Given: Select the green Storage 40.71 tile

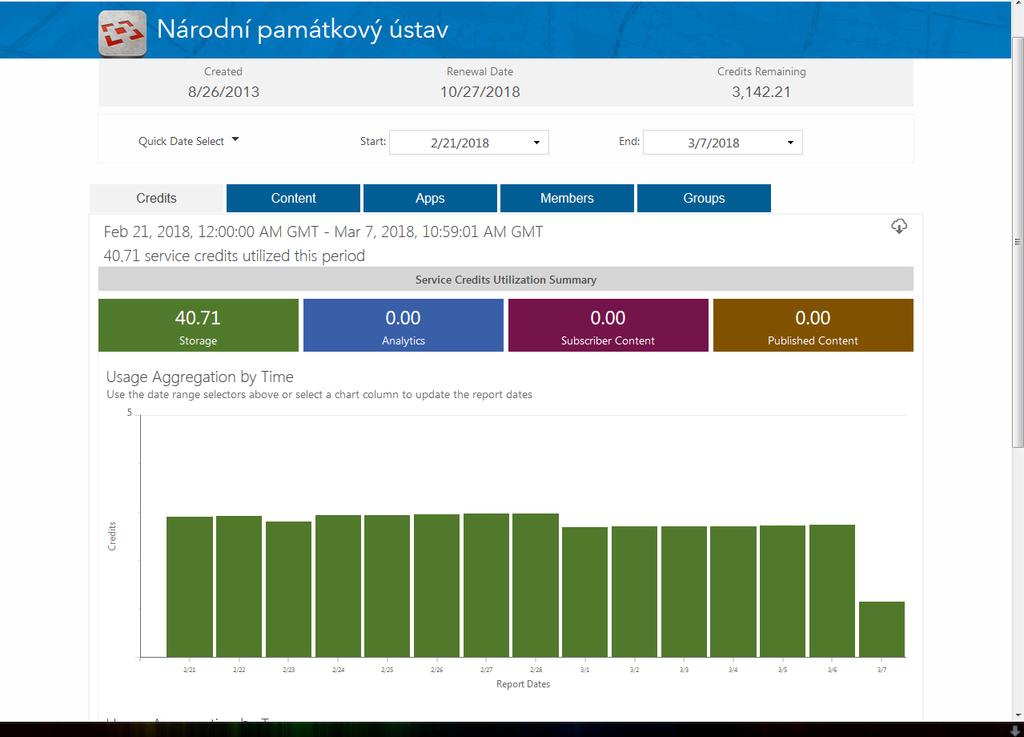Looking at the screenshot, I should pos(199,325).
